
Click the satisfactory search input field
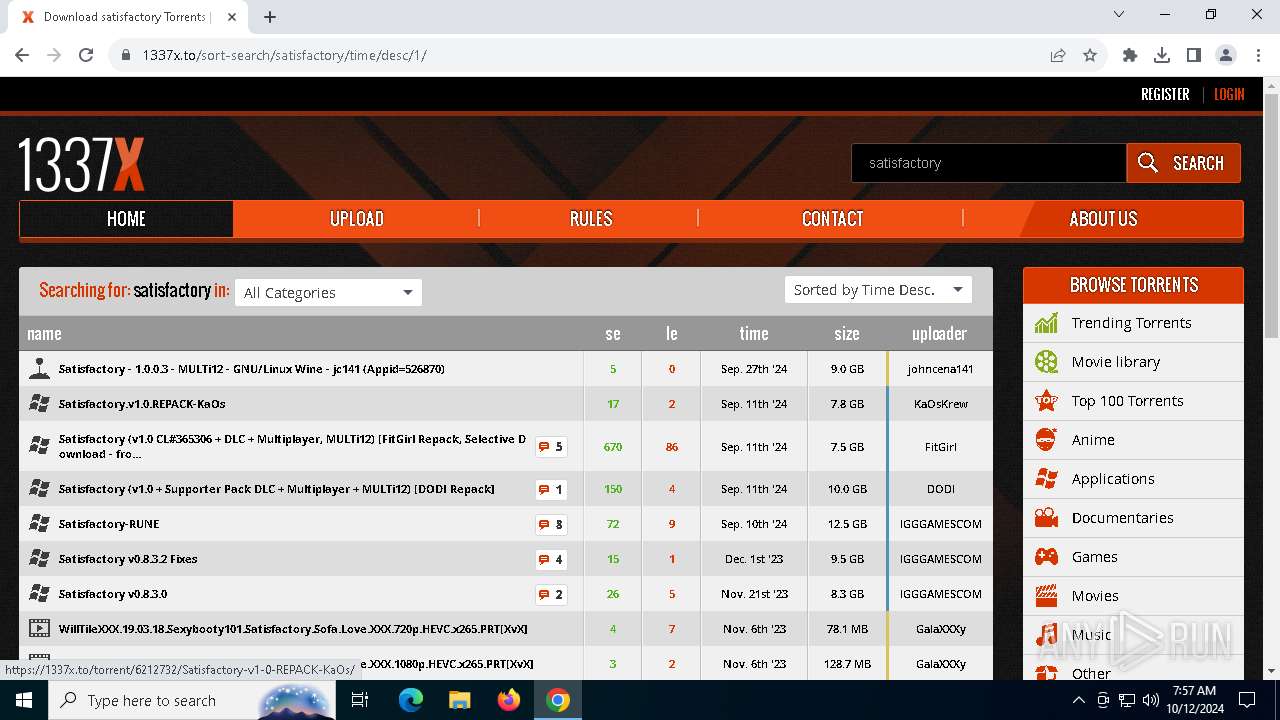(x=988, y=163)
